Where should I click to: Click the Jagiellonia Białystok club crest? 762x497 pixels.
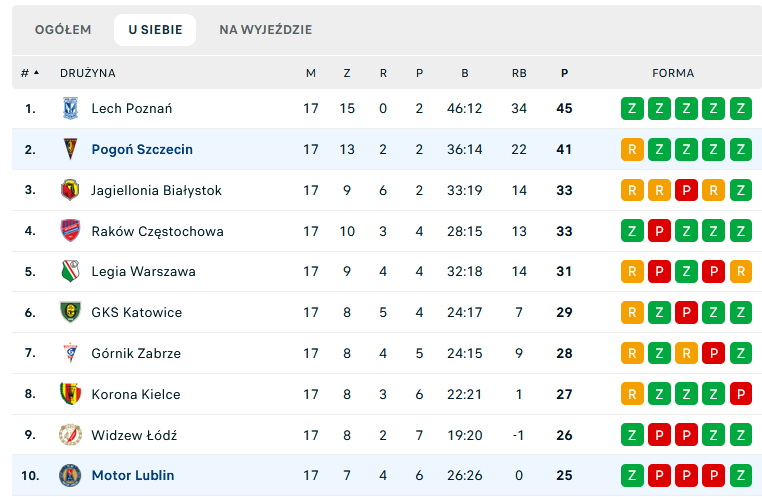[x=70, y=190]
